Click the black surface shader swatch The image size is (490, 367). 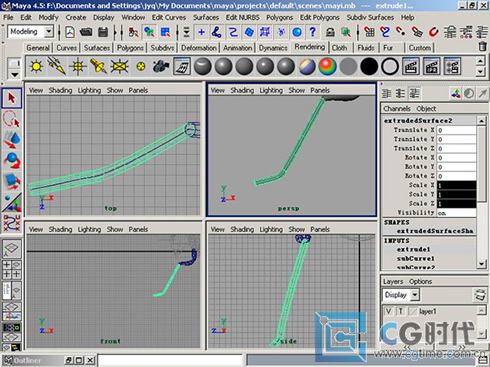(x=369, y=66)
